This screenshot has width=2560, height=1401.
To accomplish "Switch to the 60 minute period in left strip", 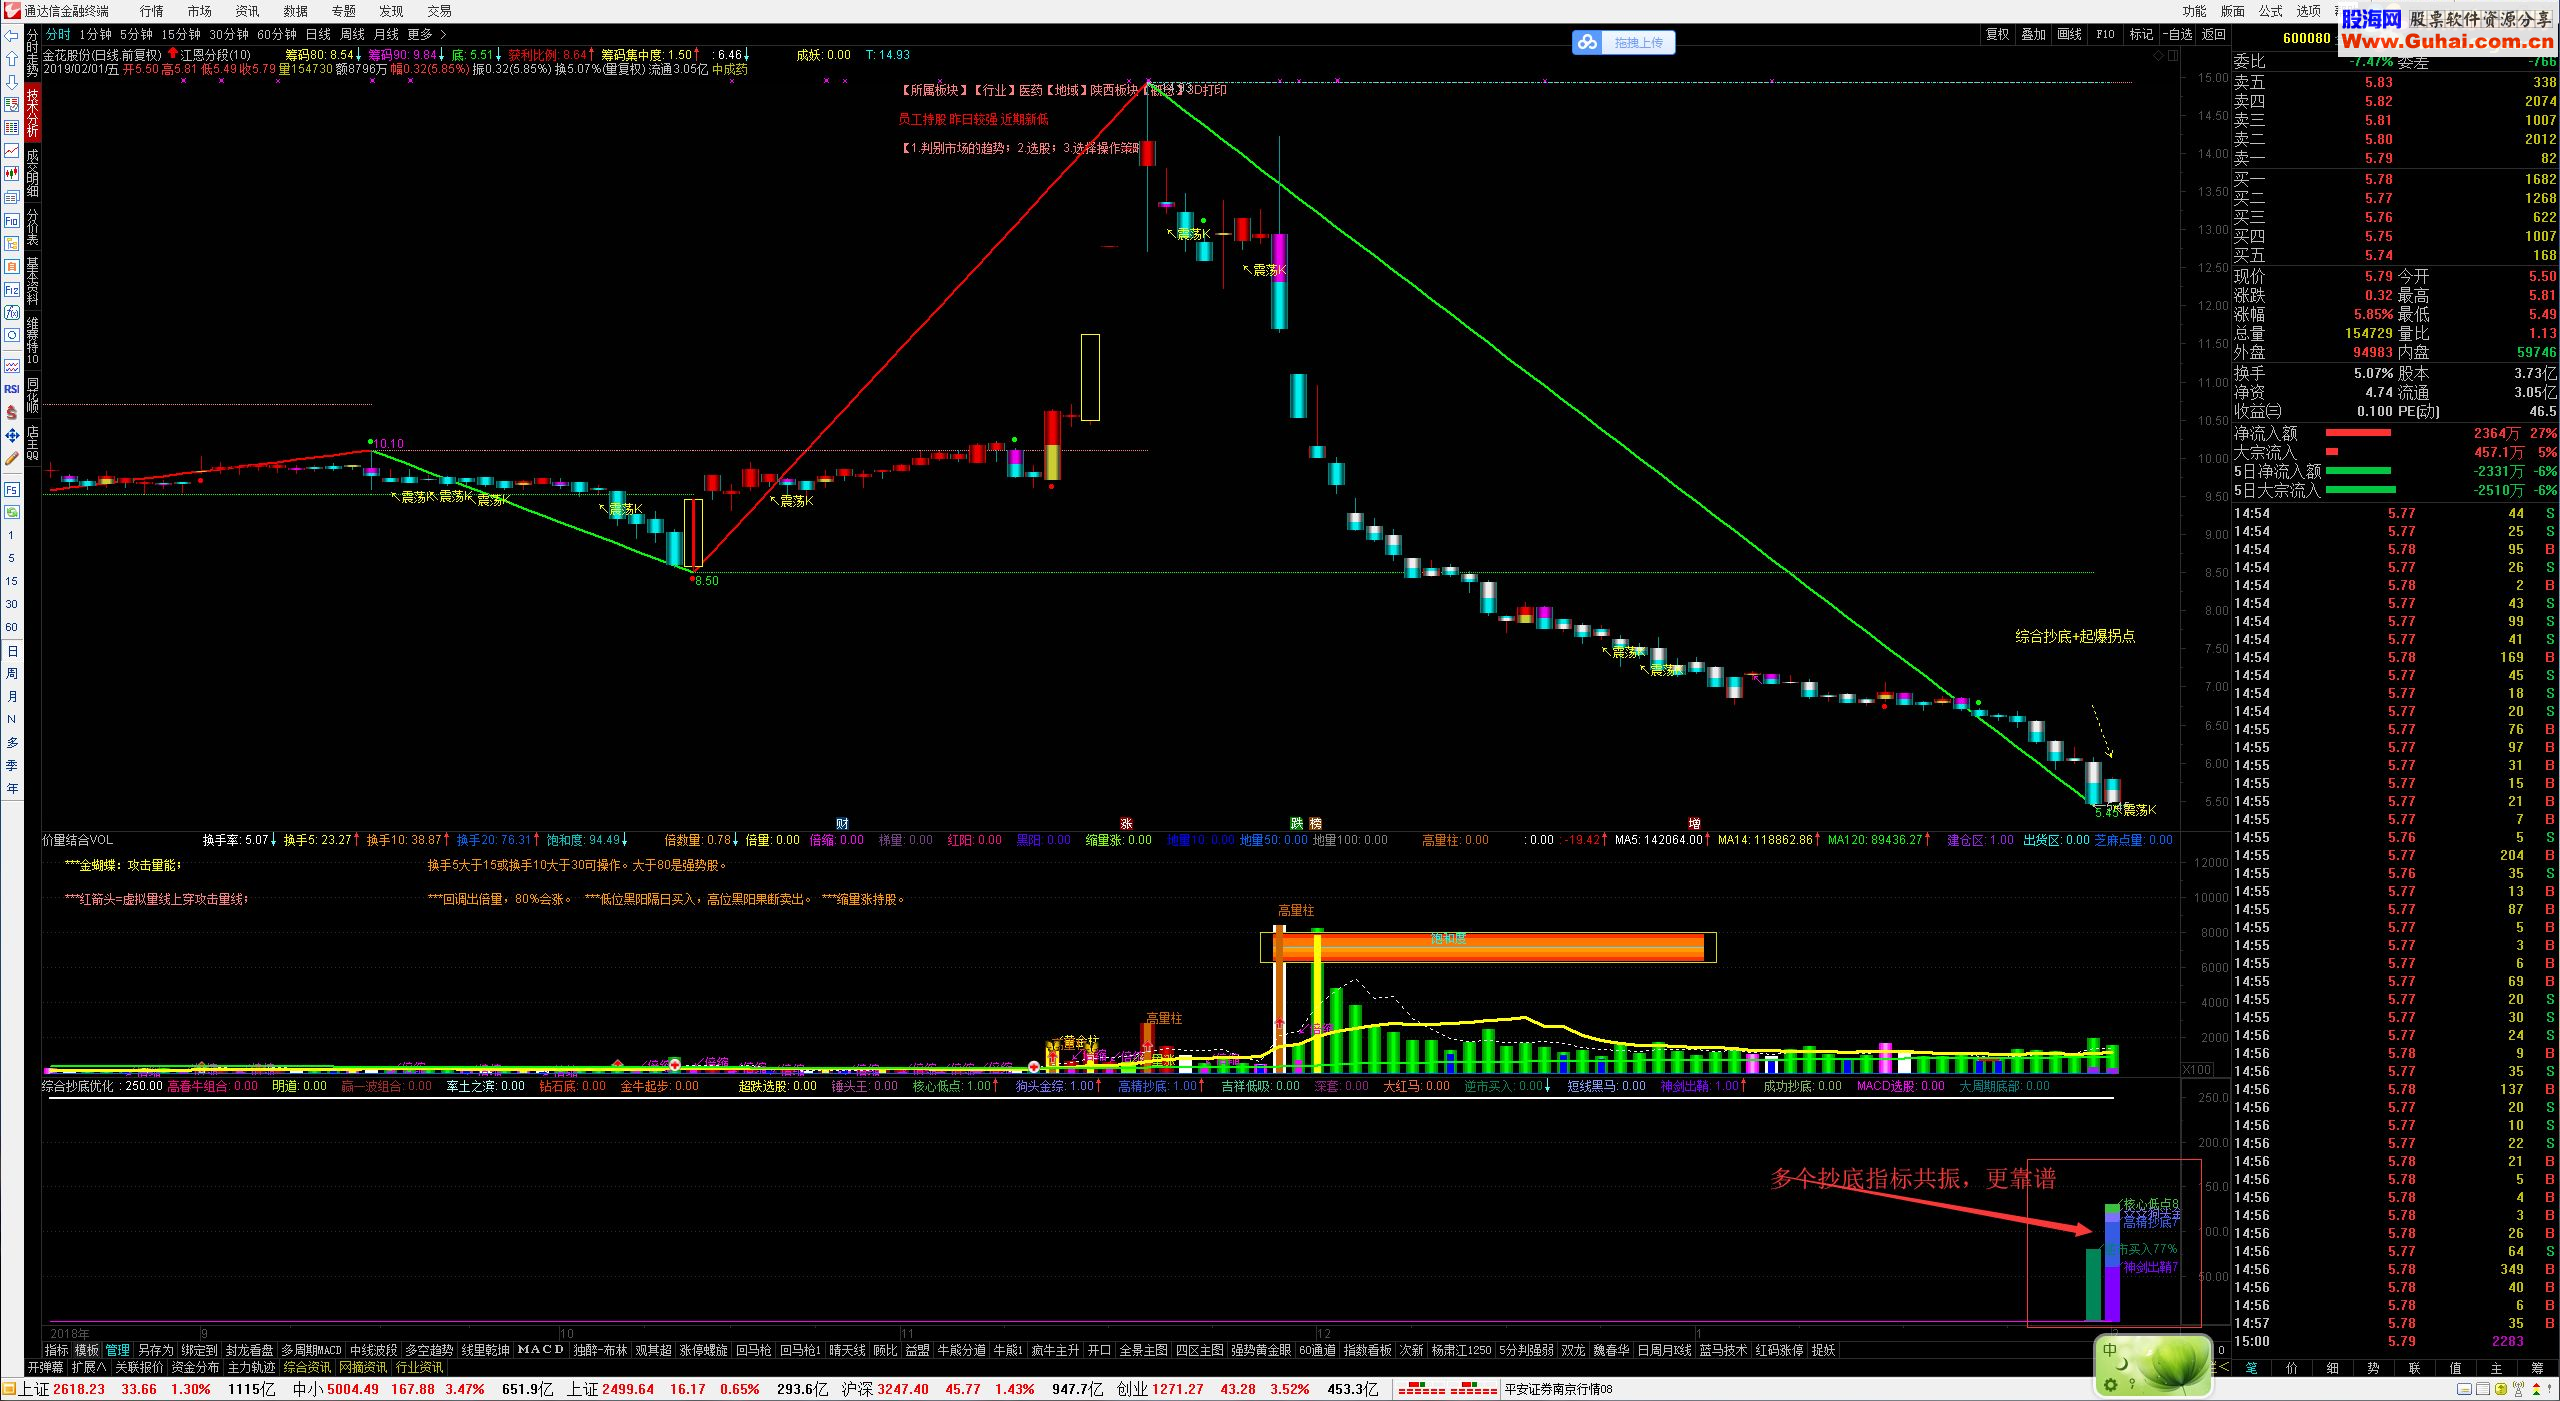I will 12,627.
